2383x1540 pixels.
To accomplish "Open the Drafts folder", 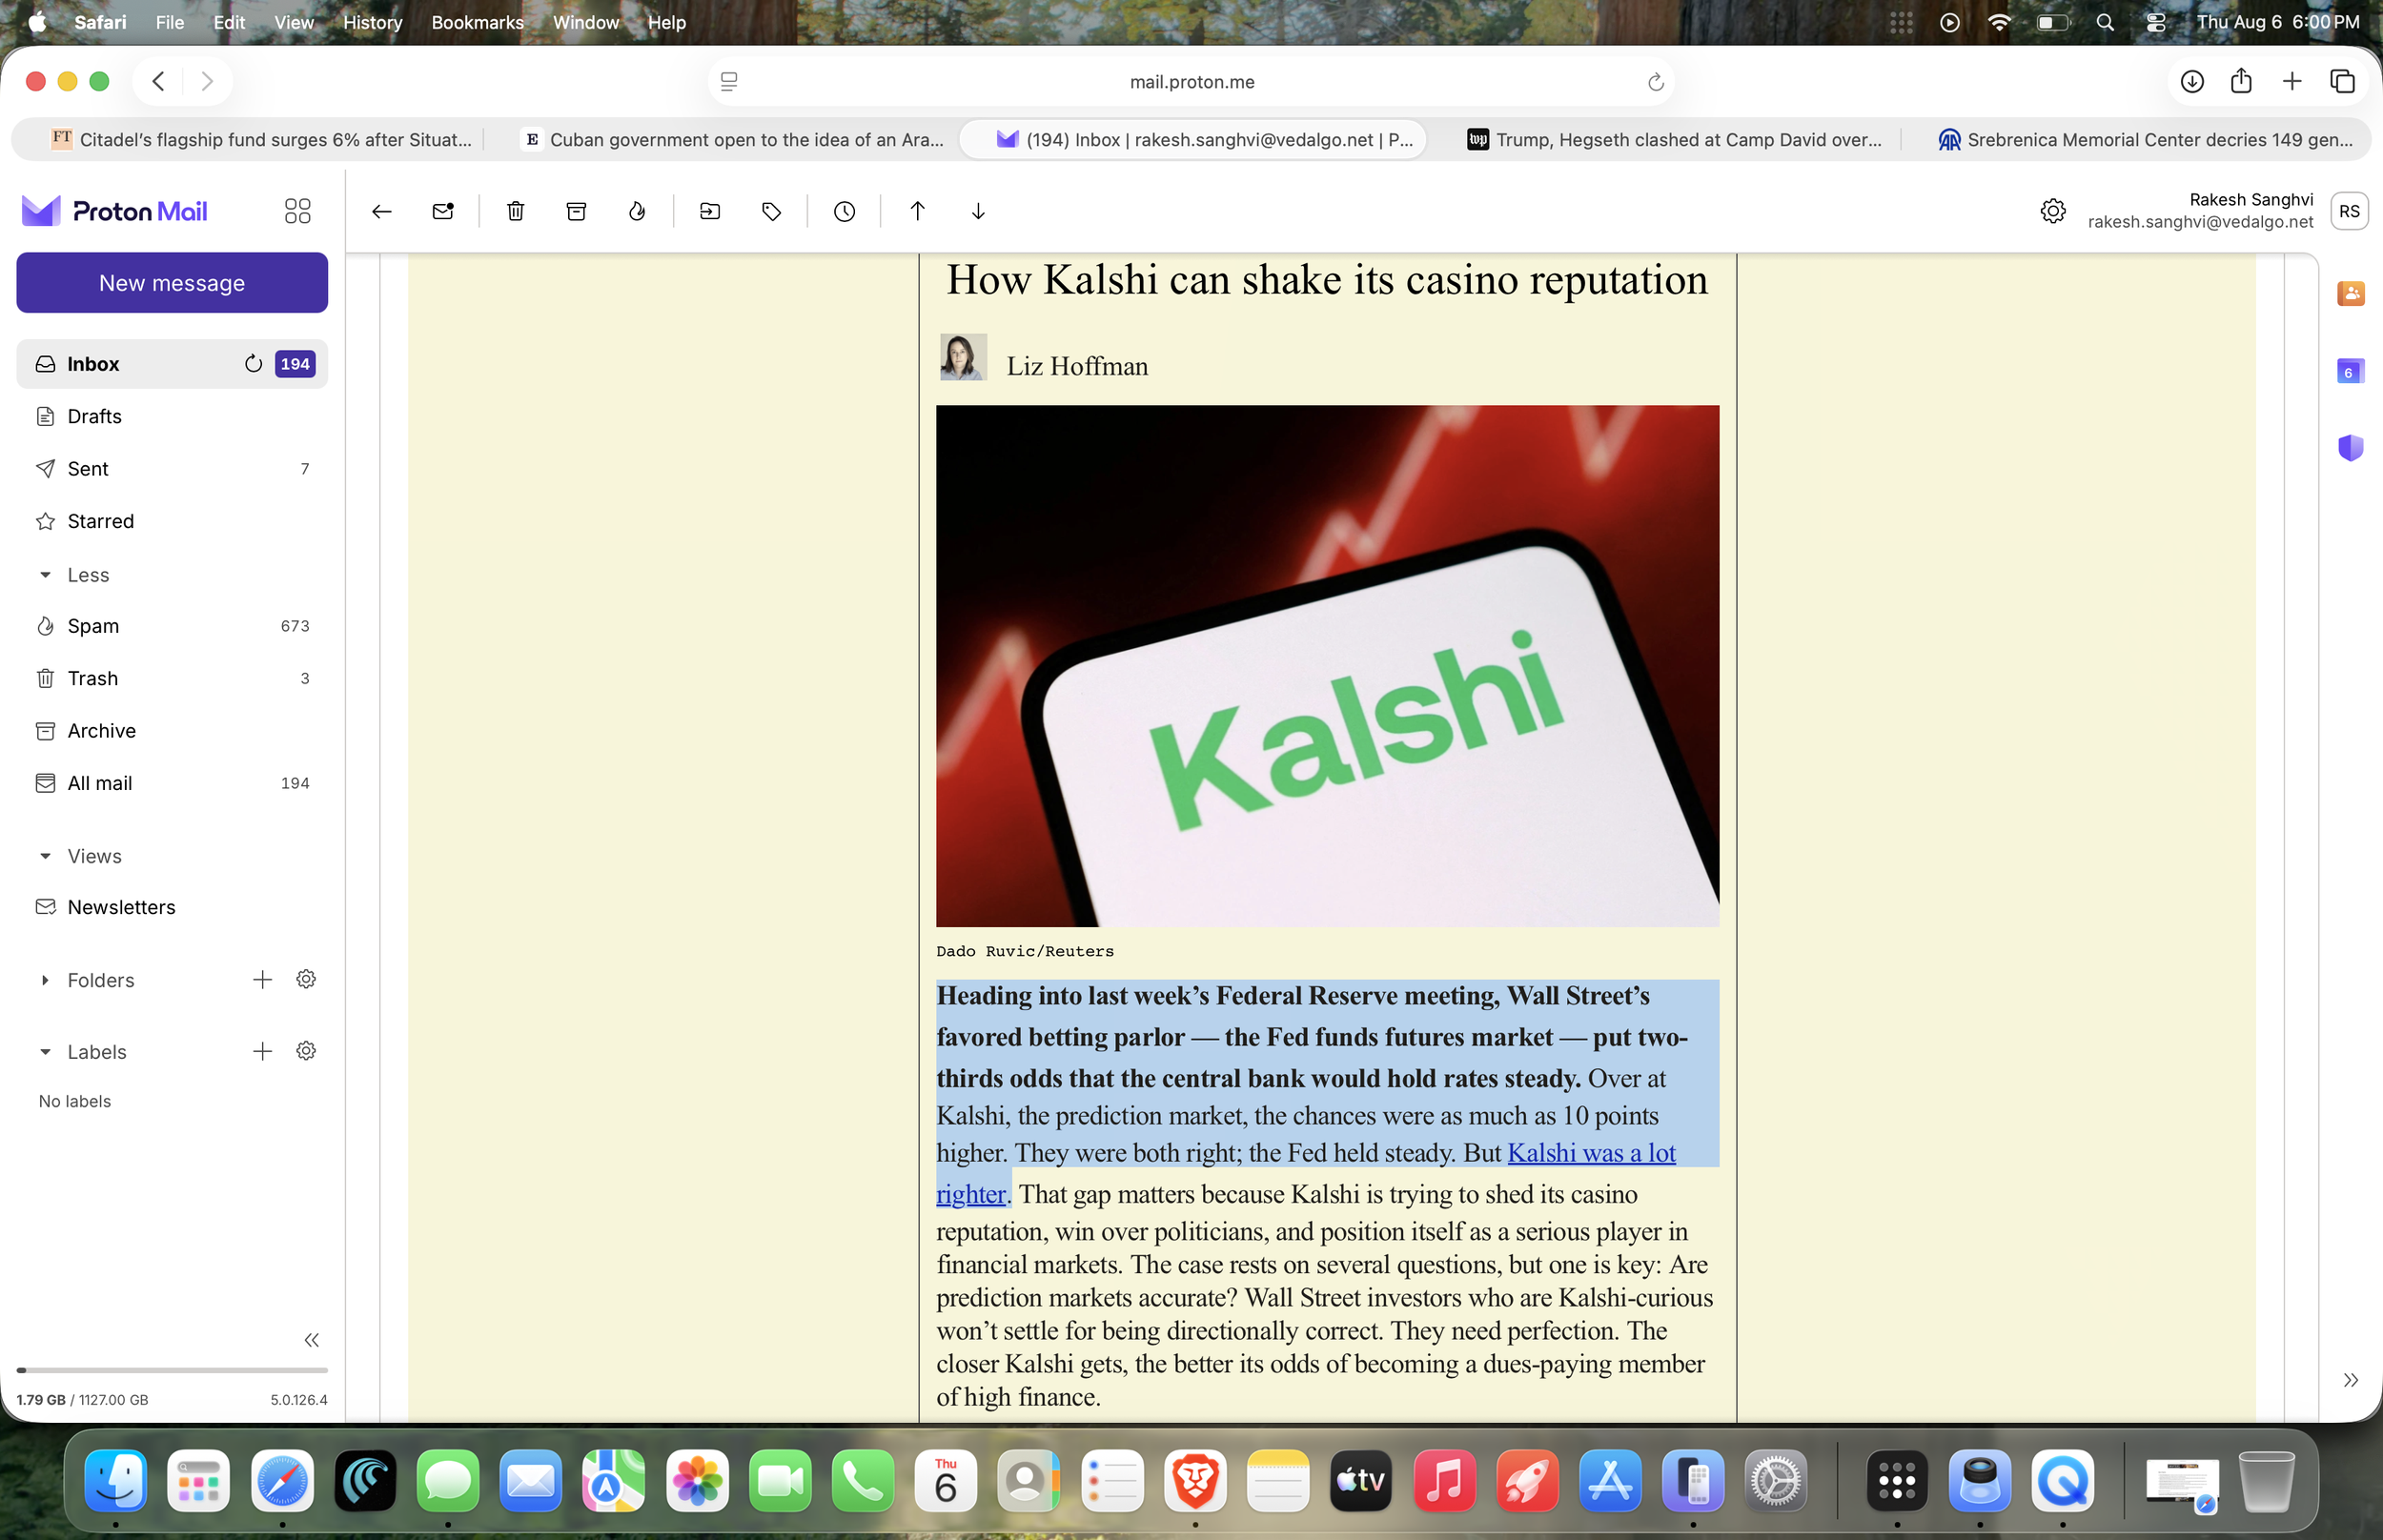I will tap(172, 416).
